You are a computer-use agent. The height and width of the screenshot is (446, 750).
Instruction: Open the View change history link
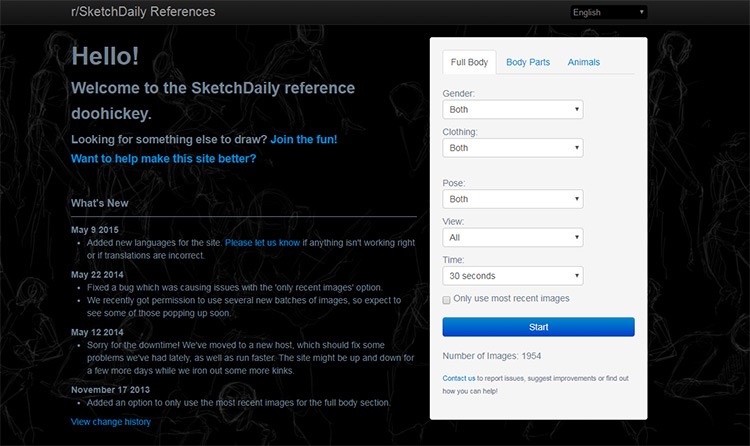111,422
